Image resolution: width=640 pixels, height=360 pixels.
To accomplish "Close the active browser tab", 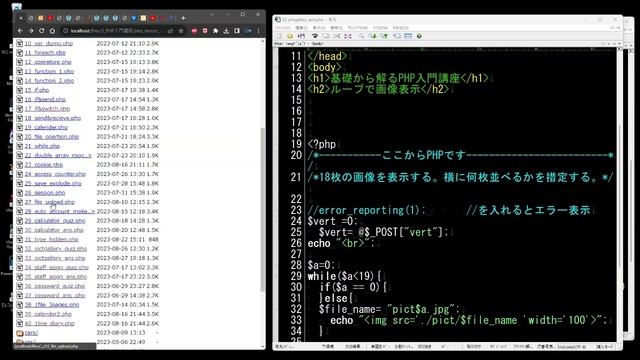I will point(21,18).
